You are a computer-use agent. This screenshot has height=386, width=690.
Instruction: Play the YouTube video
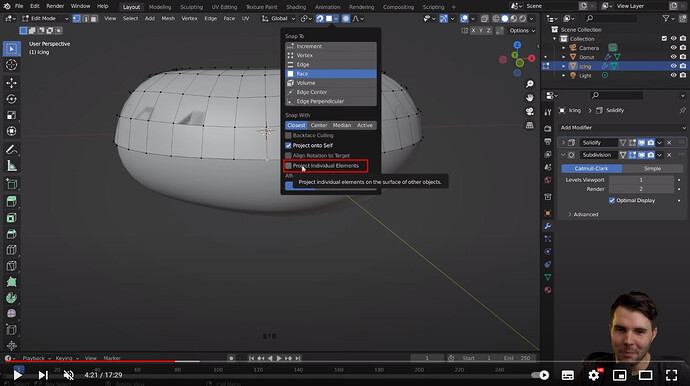pos(18,375)
